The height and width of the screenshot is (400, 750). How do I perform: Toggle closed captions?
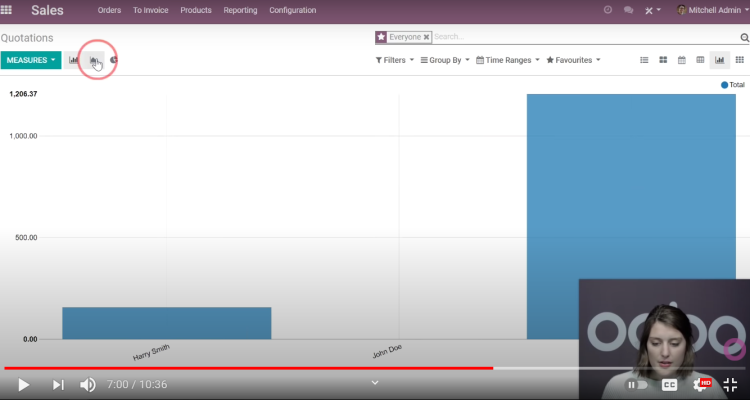coord(669,385)
